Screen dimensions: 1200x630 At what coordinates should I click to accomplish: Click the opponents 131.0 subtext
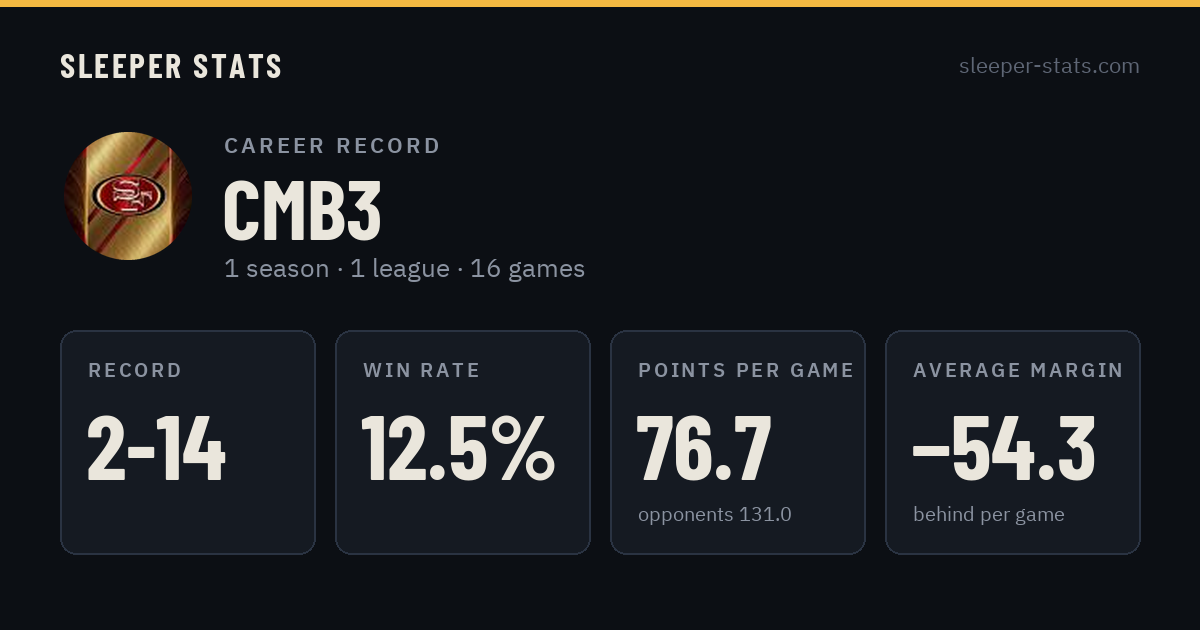(715, 515)
